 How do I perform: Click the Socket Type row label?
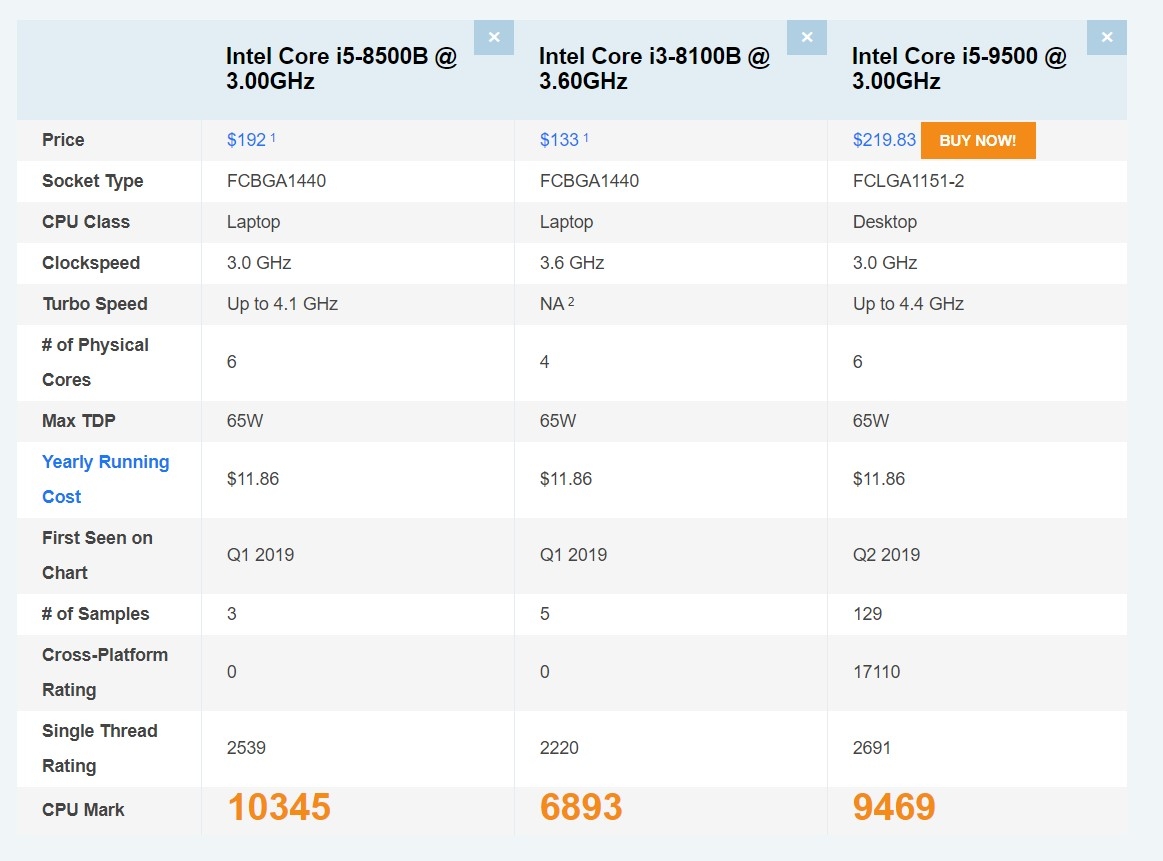click(92, 181)
